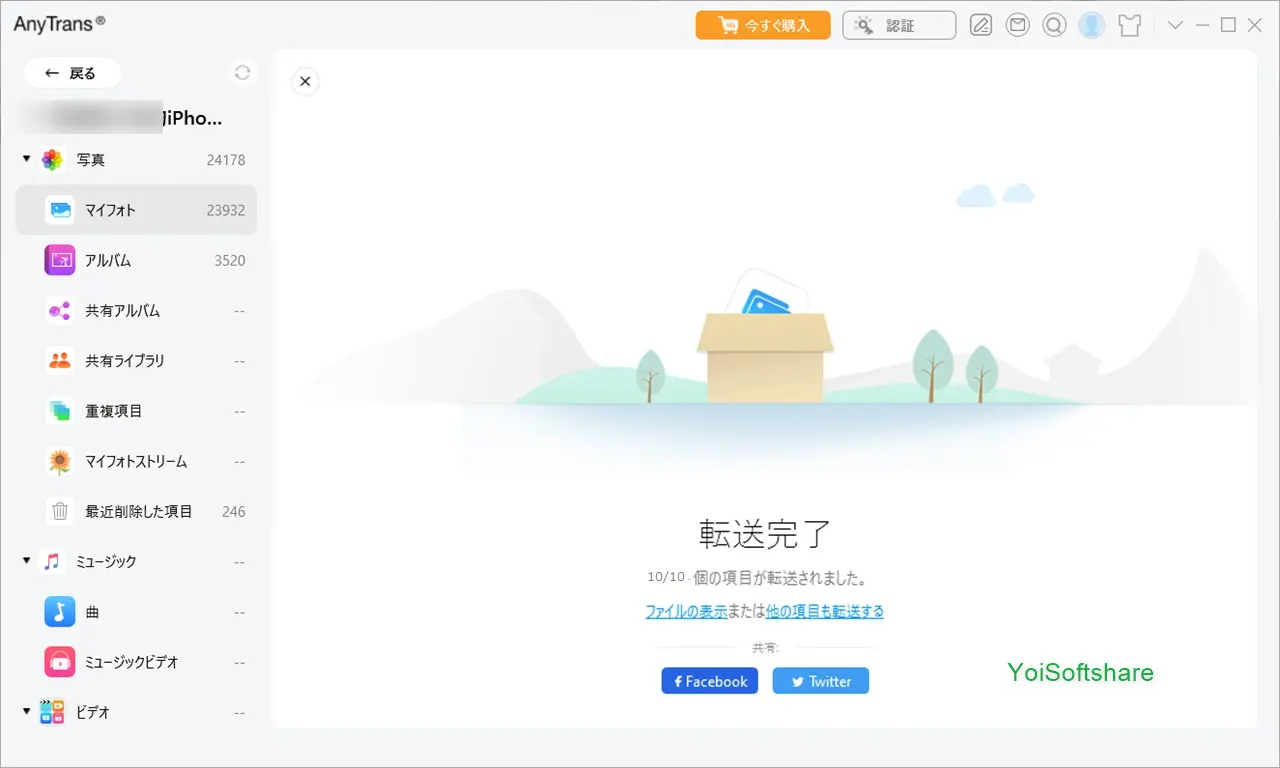This screenshot has height=768, width=1280.
Task: Go back with the 戻る button
Action: click(72, 73)
